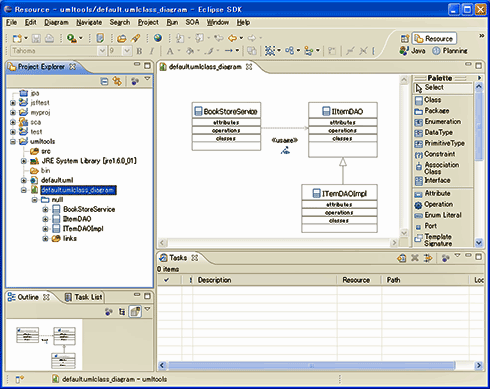The image size is (490, 389).
Task: Click the BookStoreService class box in diagram
Action: (226, 126)
